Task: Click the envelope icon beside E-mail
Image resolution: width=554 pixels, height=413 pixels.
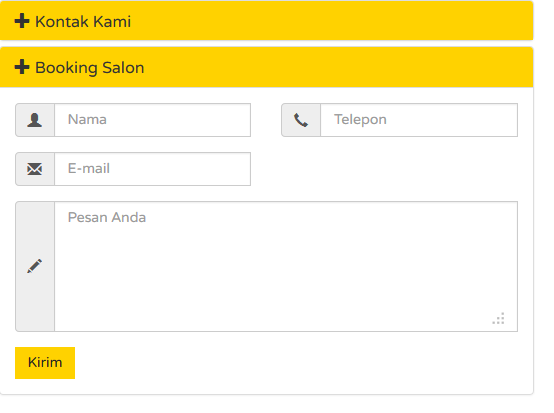Action: pyautogui.click(x=35, y=169)
